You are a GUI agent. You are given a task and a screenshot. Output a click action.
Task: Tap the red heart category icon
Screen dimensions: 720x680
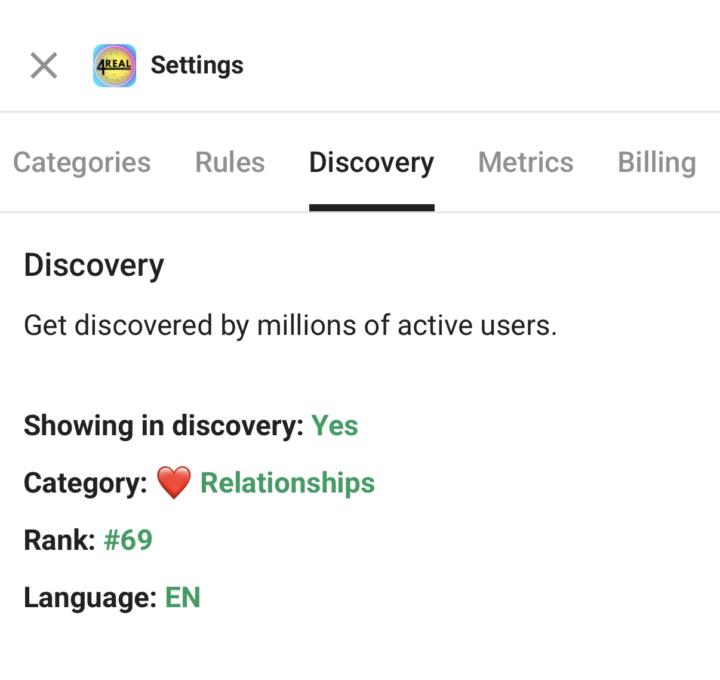pos(174,484)
